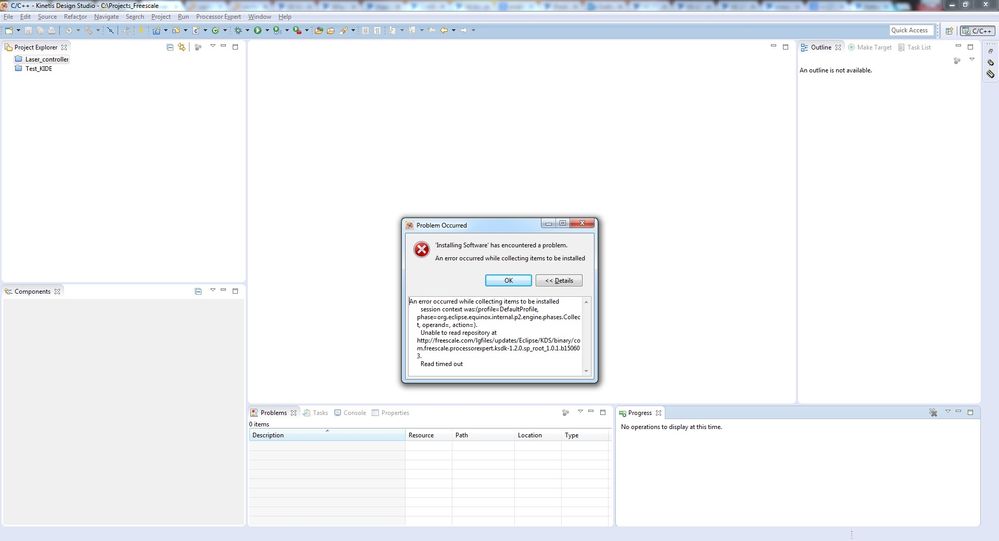Click the lower tilted icon in the right trim bar
This screenshot has height=541, width=999.
(x=991, y=74)
